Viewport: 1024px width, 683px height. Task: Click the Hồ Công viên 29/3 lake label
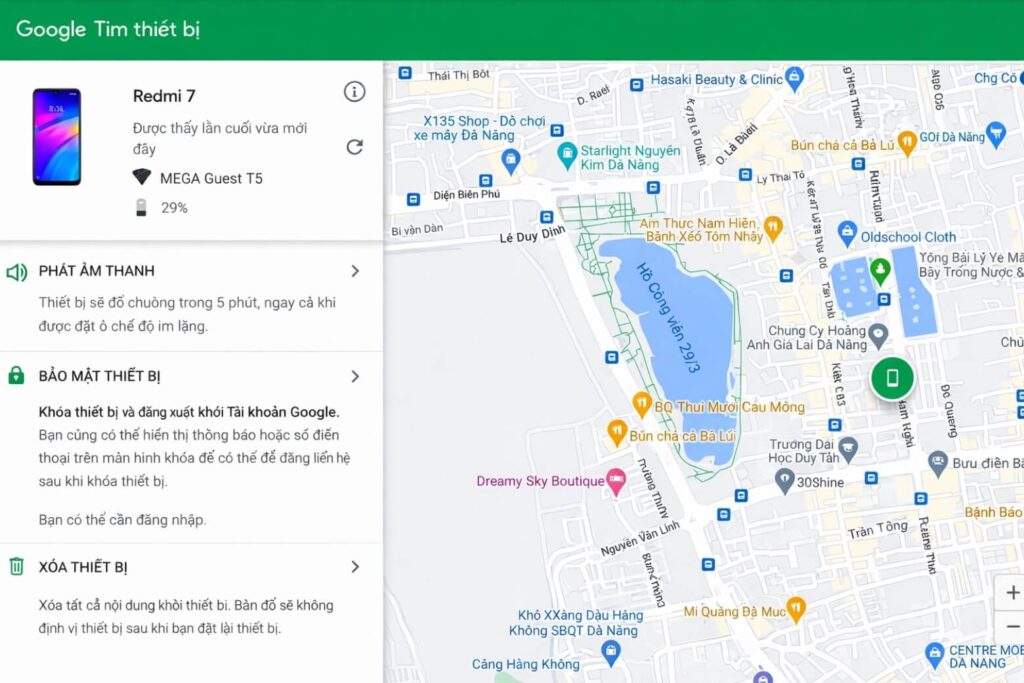point(668,318)
